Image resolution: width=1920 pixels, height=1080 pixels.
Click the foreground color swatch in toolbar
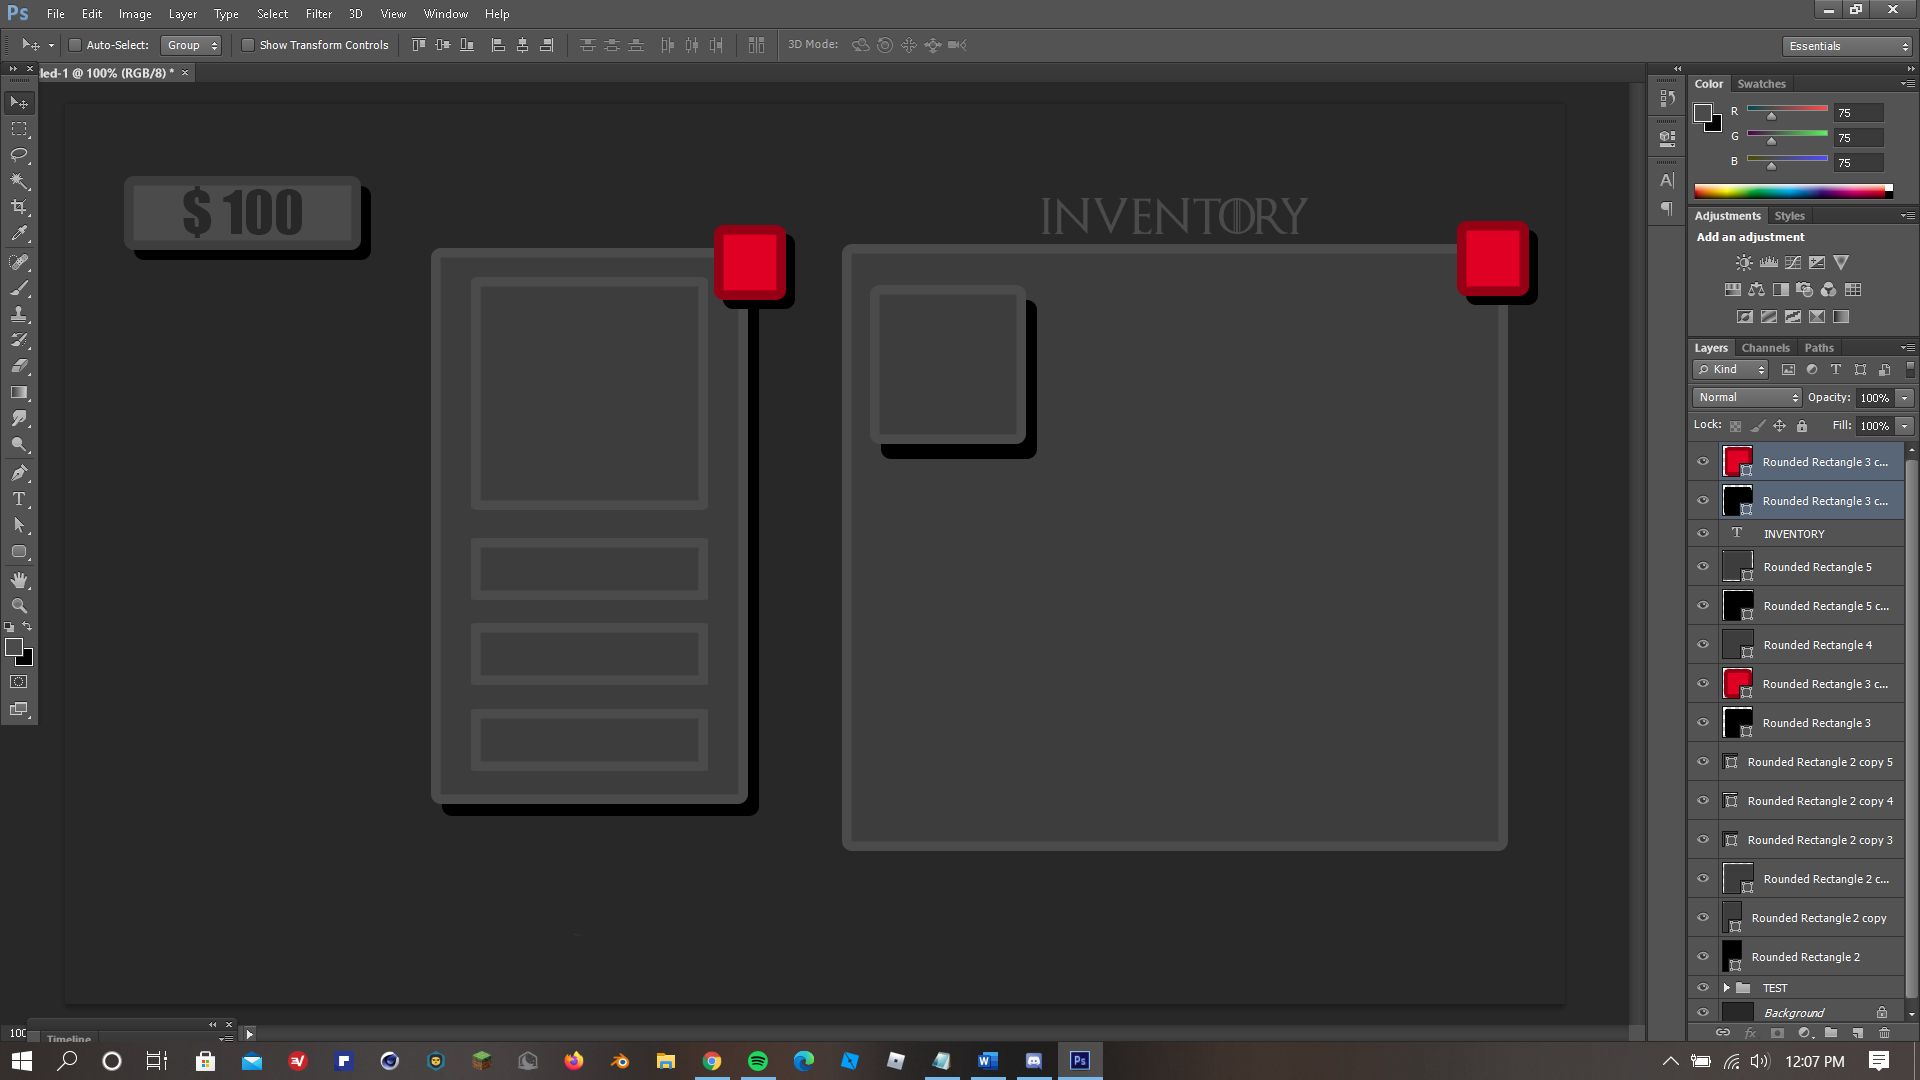coord(14,647)
